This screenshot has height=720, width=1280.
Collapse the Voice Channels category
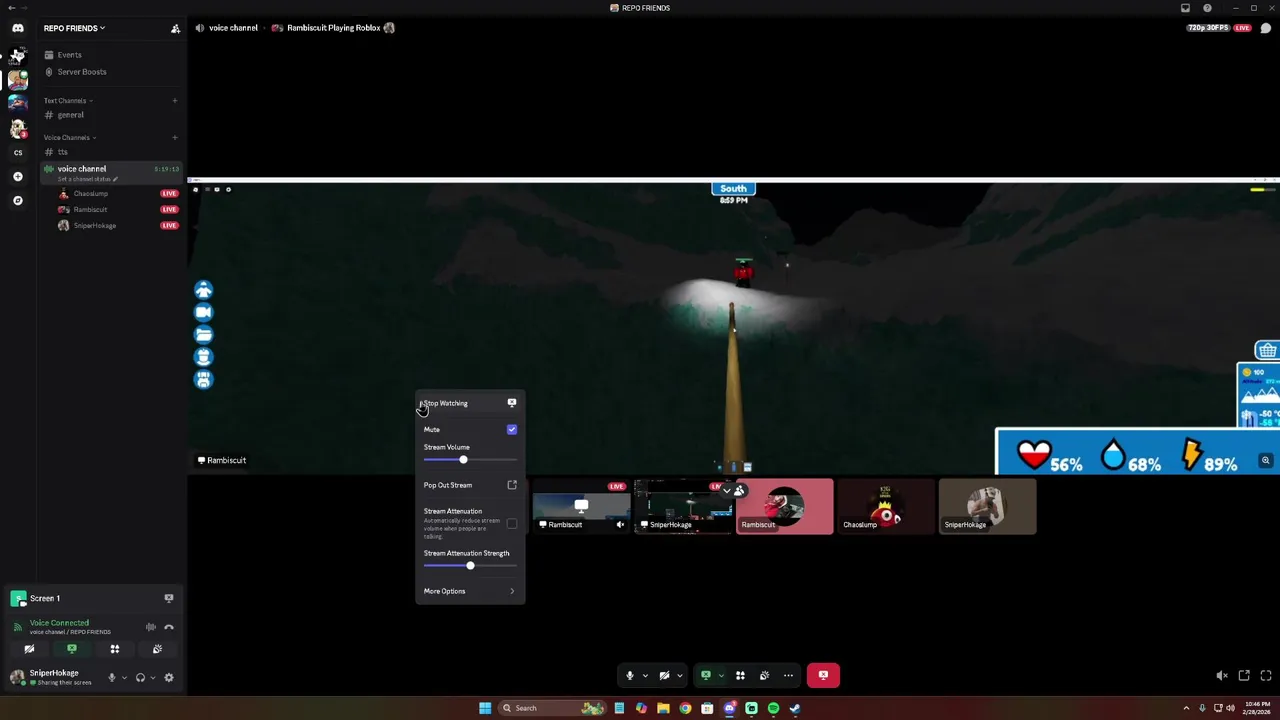tap(70, 138)
